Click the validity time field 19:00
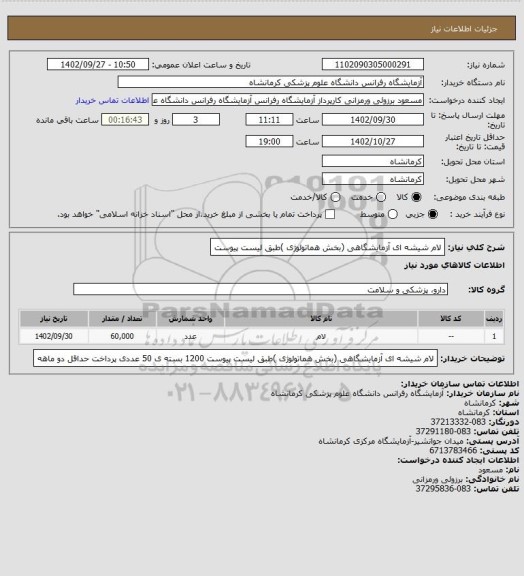 pyautogui.click(x=269, y=141)
